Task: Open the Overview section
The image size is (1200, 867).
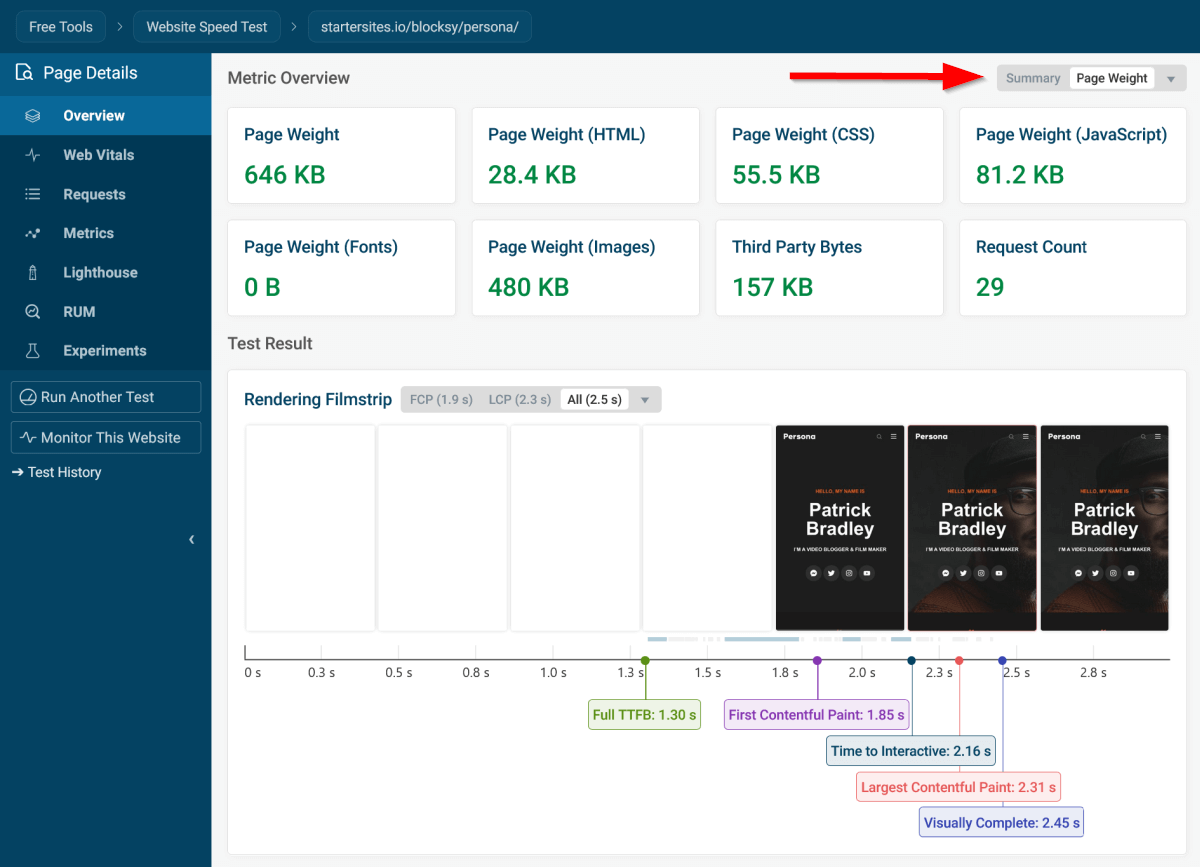Action: pos(105,116)
